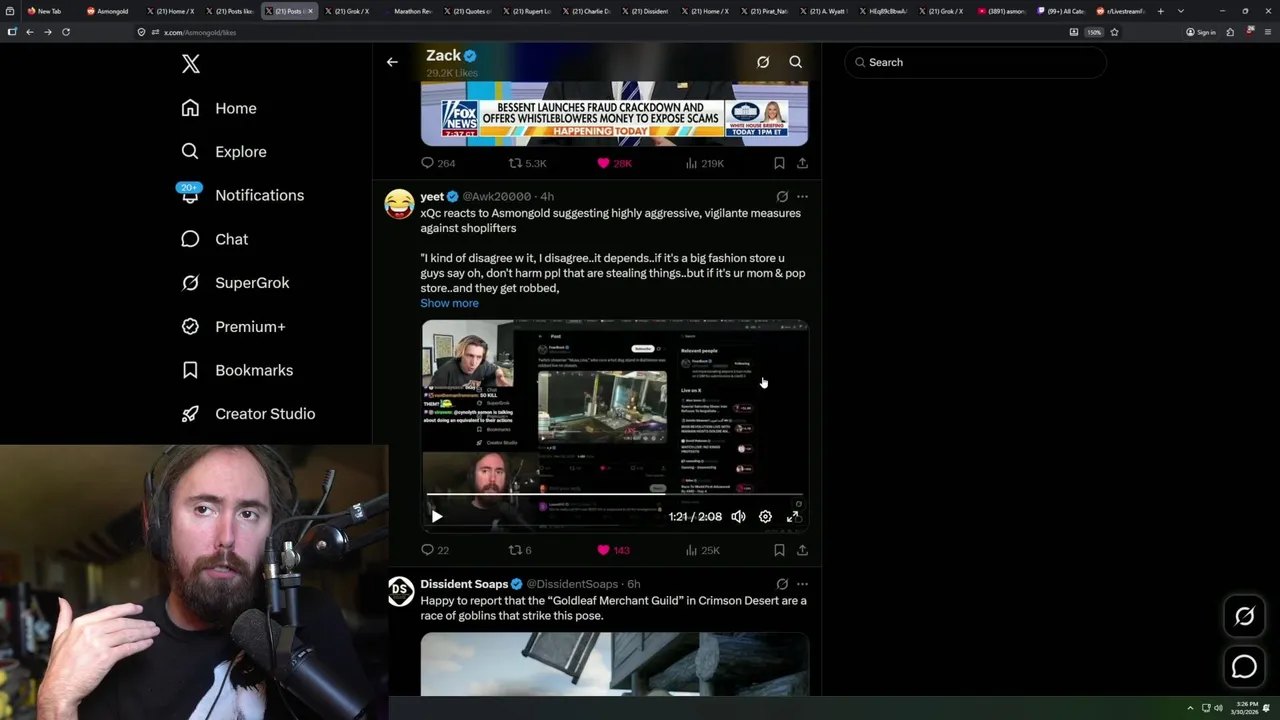Click Grok explain icon on yeet's post
This screenshot has width=1280, height=720.
[x=782, y=197]
